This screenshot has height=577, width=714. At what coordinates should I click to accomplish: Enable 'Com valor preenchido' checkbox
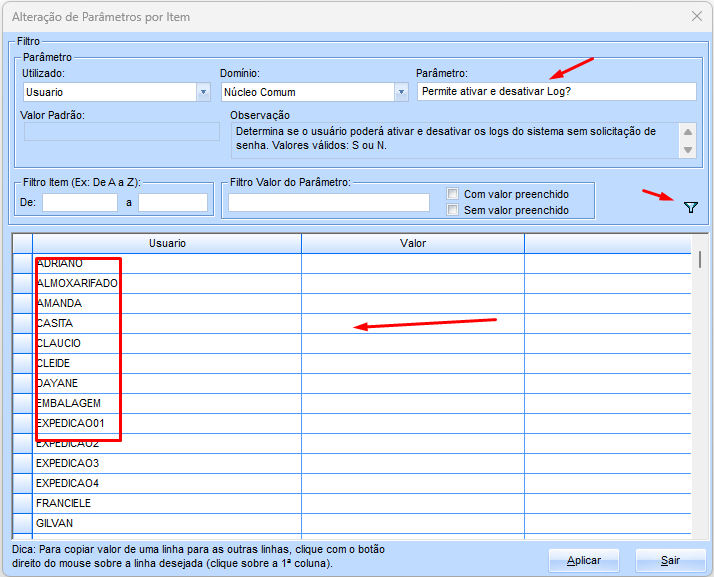[x=453, y=194]
